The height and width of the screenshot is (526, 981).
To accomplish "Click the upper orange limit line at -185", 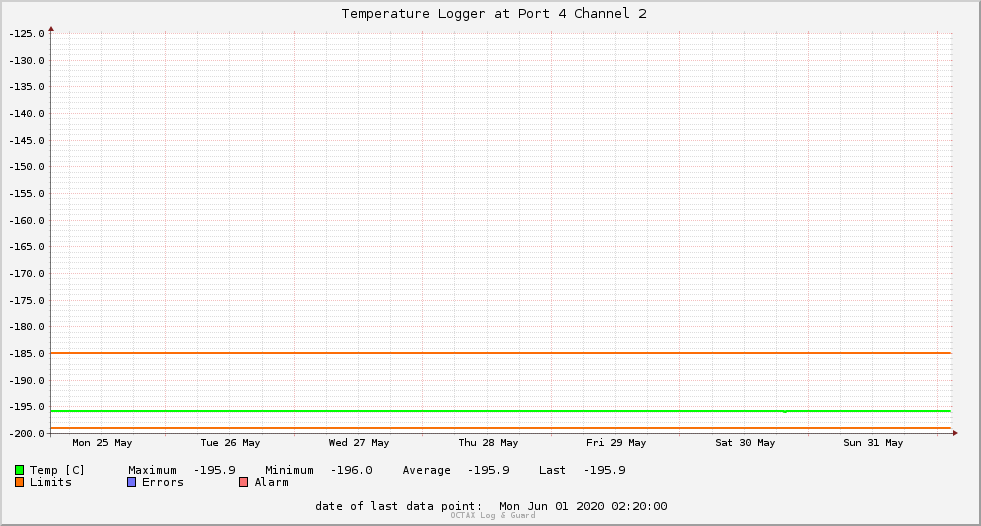I will (x=501, y=353).
